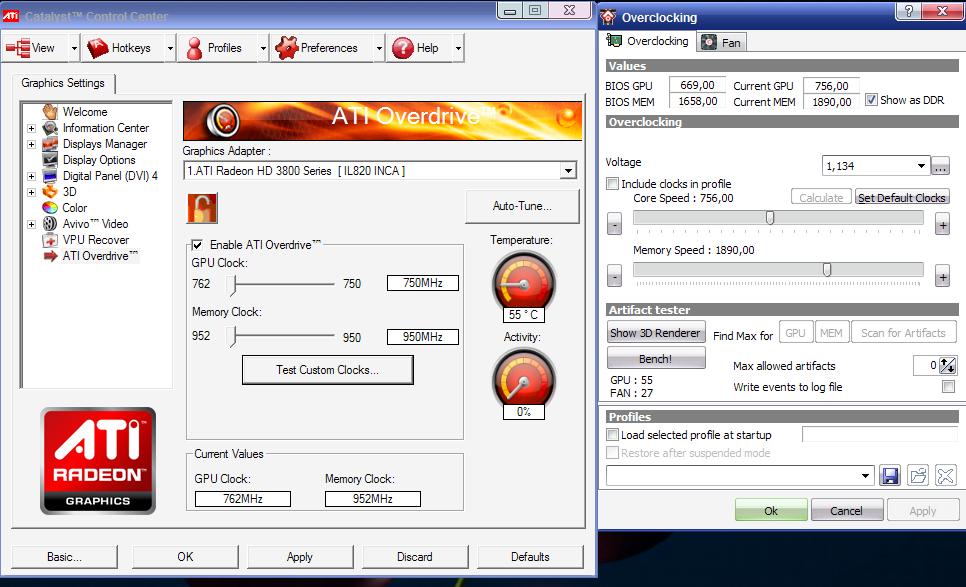
Task: Open the View dropdown arrow
Action: pos(74,48)
